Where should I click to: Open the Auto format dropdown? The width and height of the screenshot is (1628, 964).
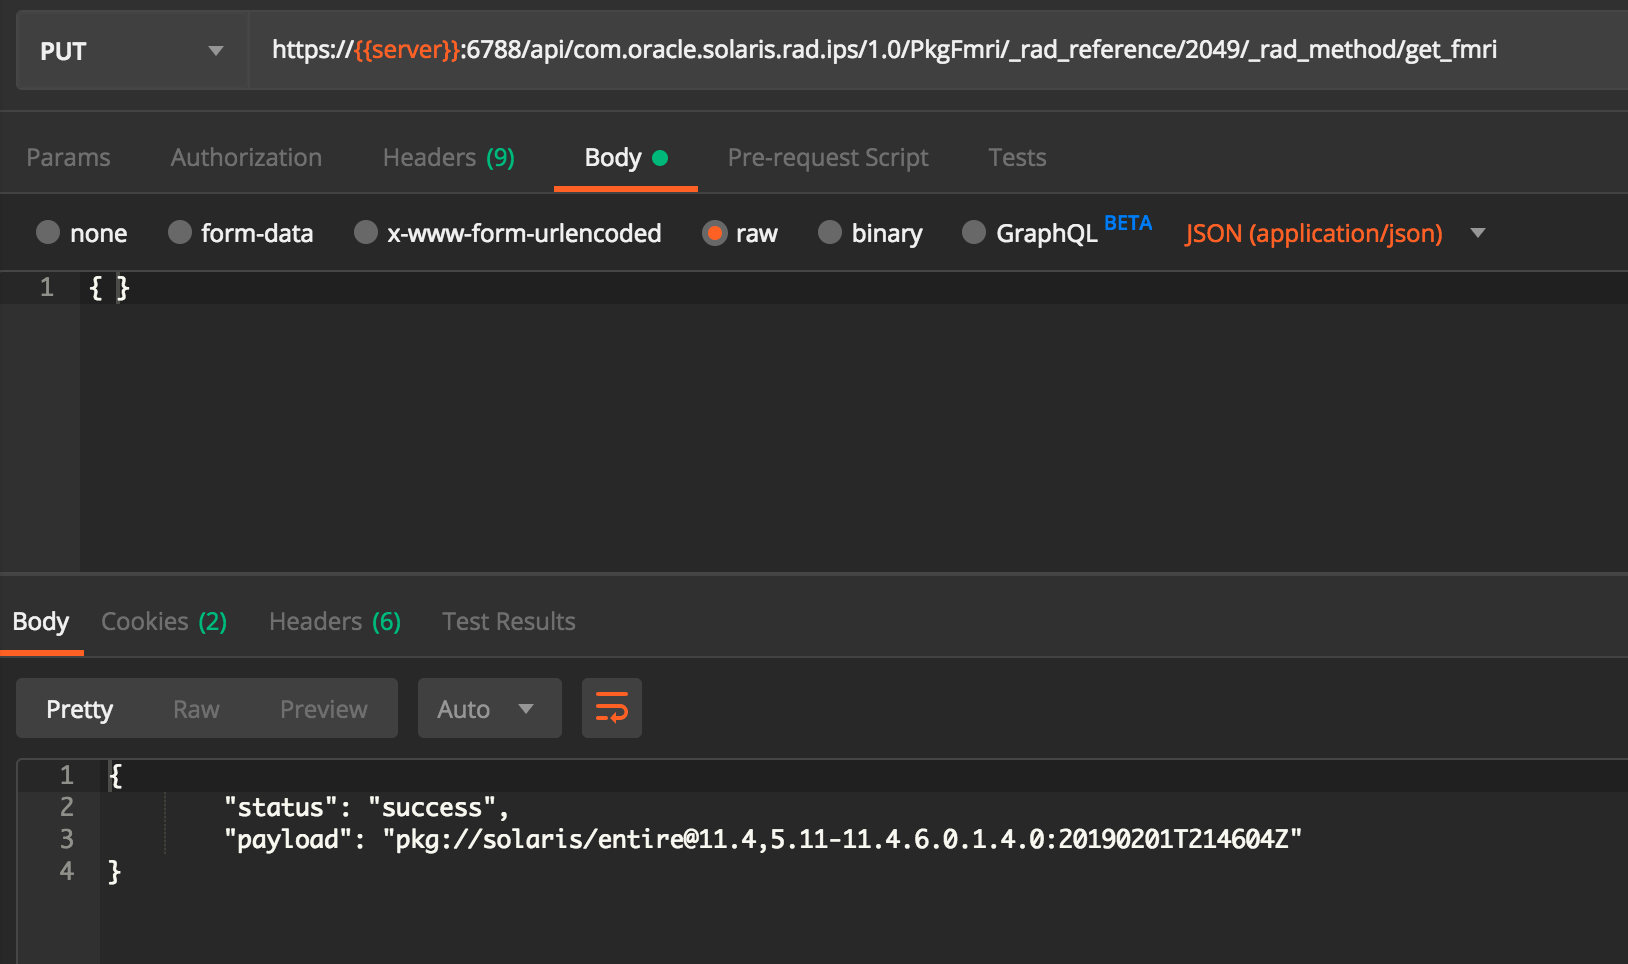pyautogui.click(x=488, y=708)
